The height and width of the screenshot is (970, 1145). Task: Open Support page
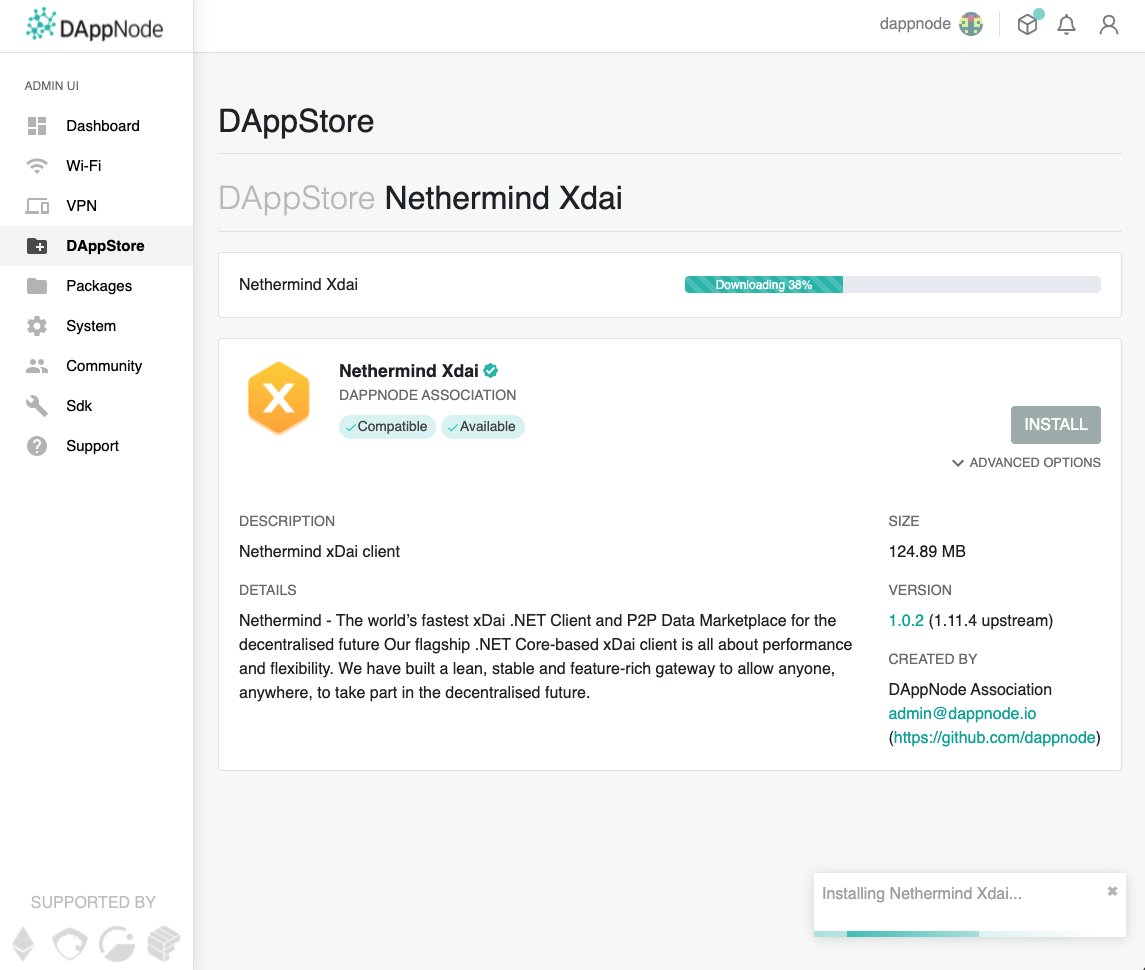pos(96,446)
